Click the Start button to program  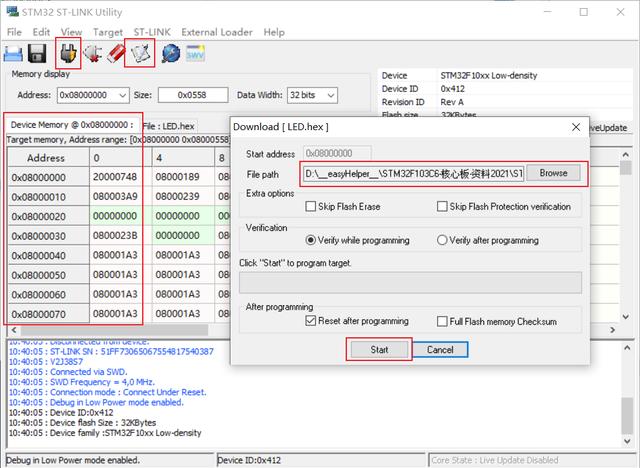[x=379, y=350]
